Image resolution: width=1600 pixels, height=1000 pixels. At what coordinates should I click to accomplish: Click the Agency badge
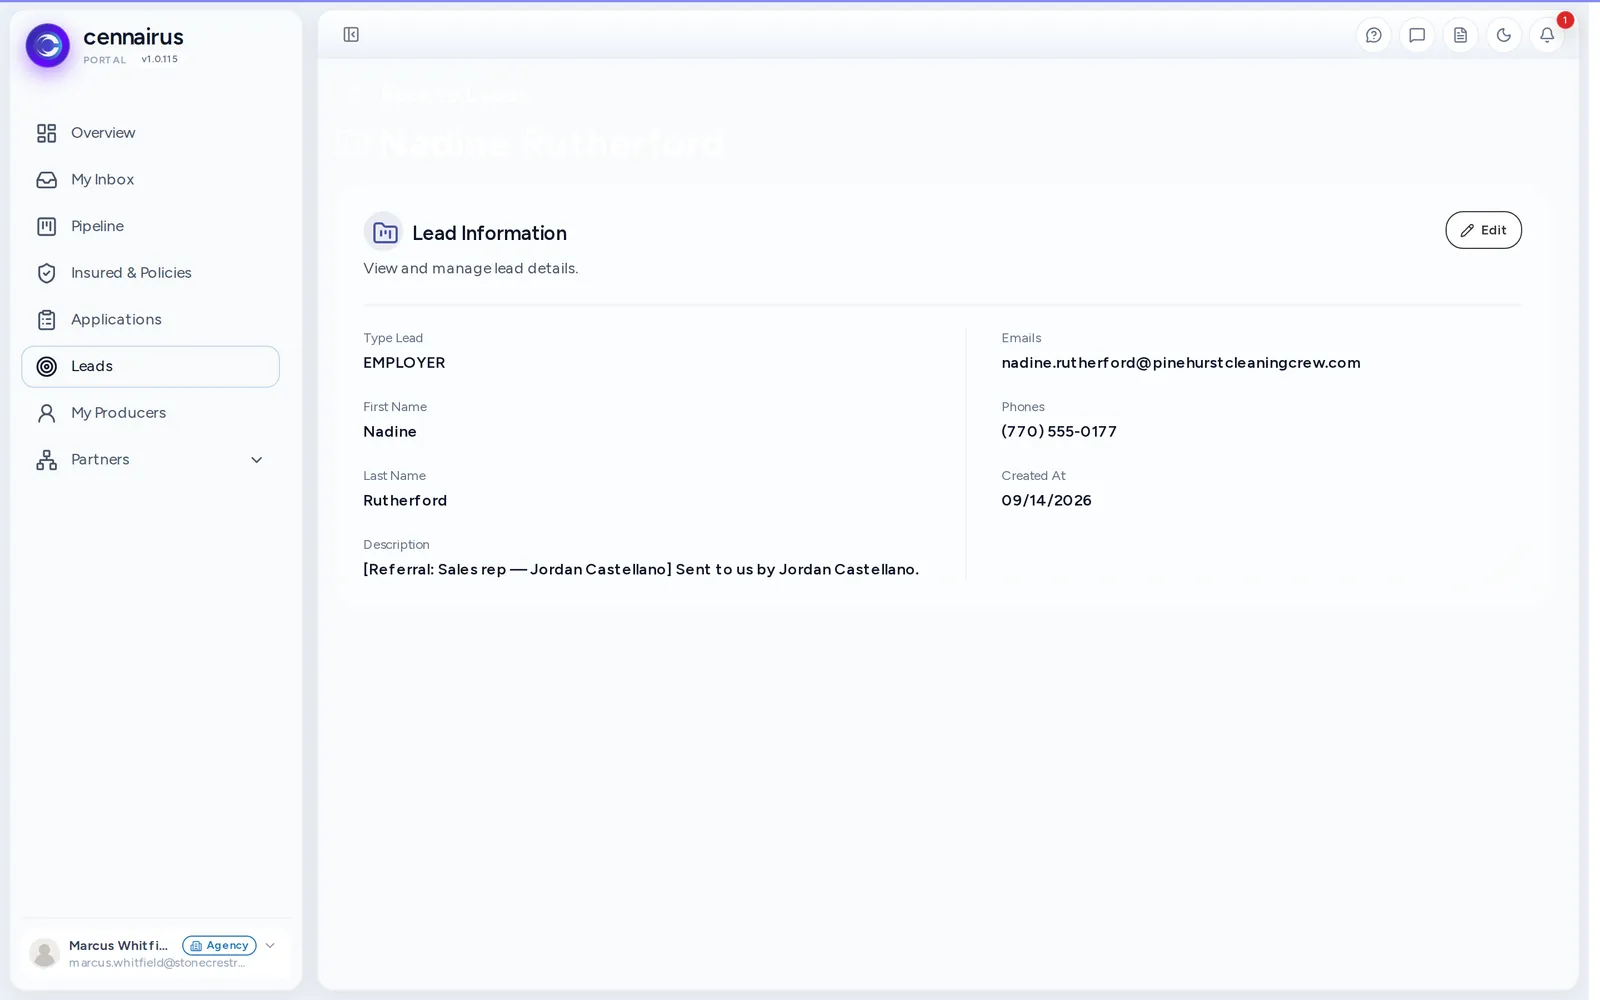pos(219,945)
